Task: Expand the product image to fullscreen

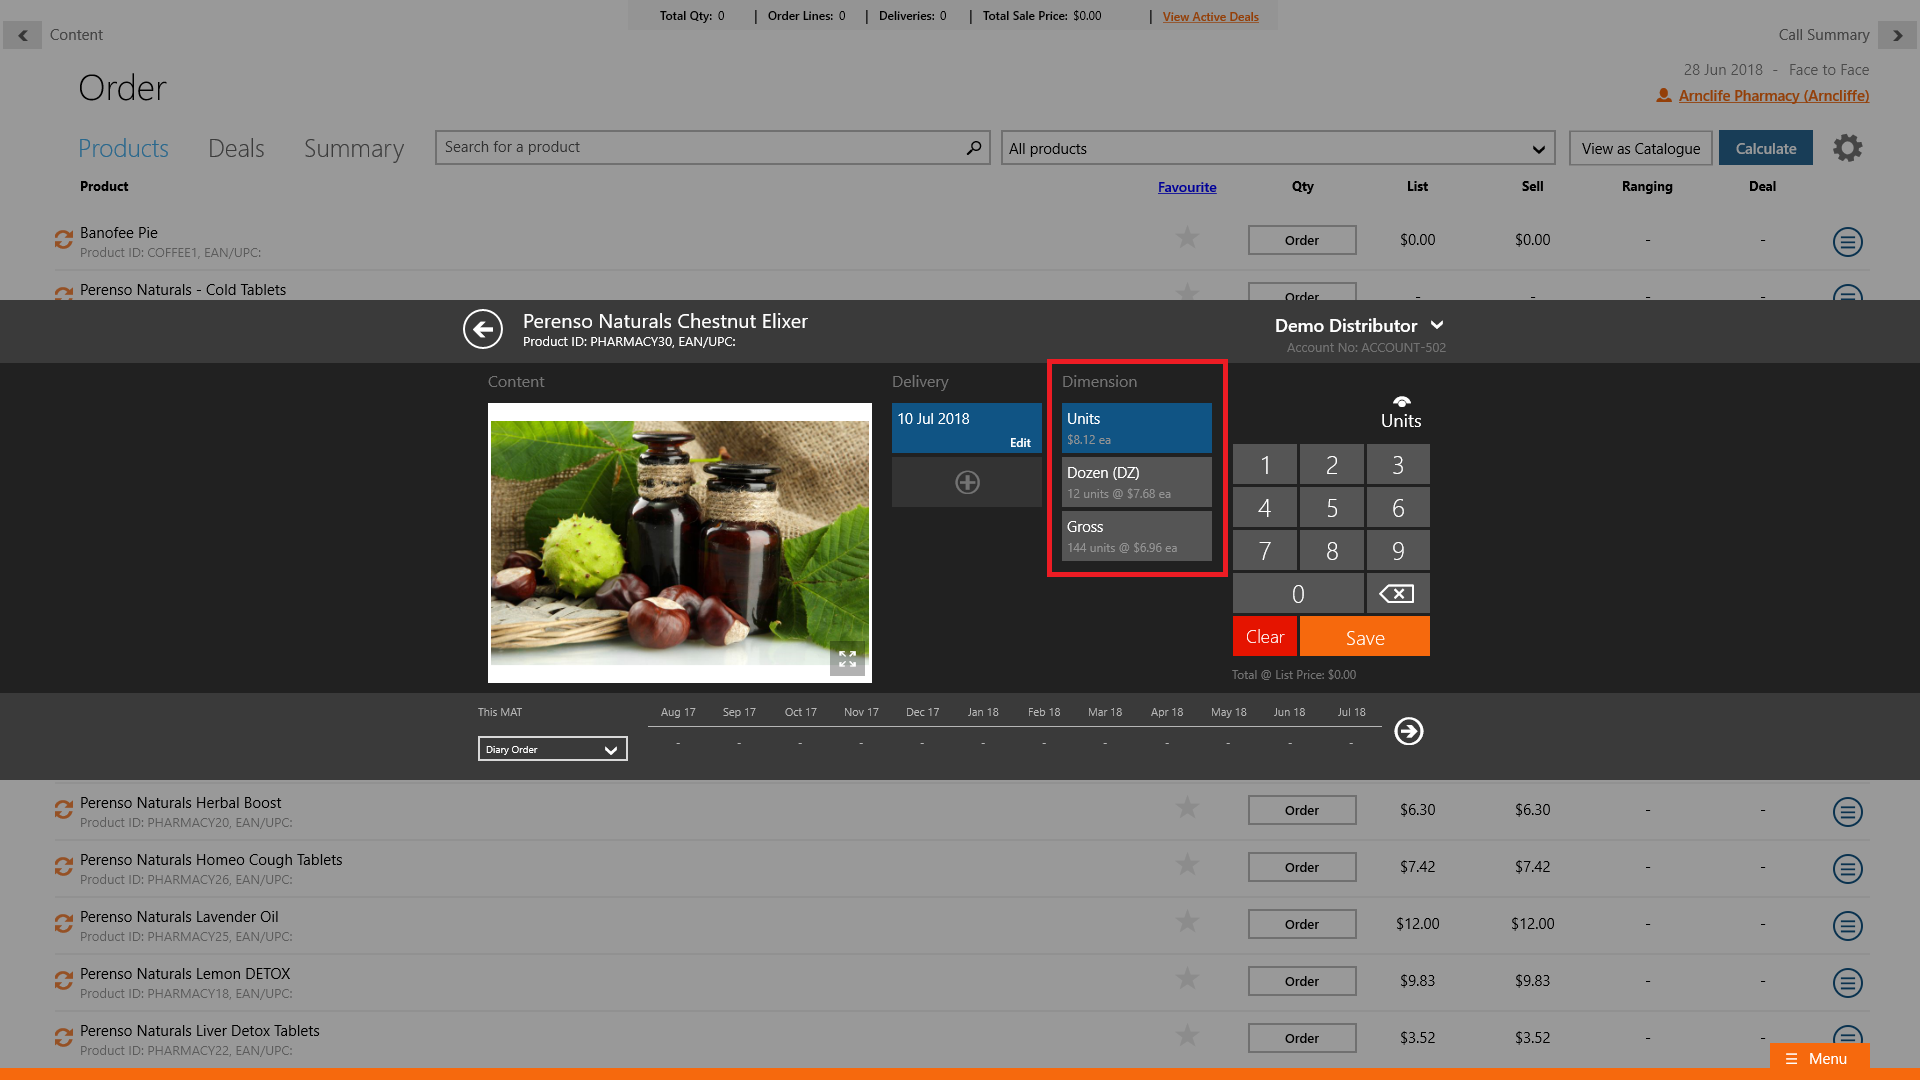Action: coord(847,659)
